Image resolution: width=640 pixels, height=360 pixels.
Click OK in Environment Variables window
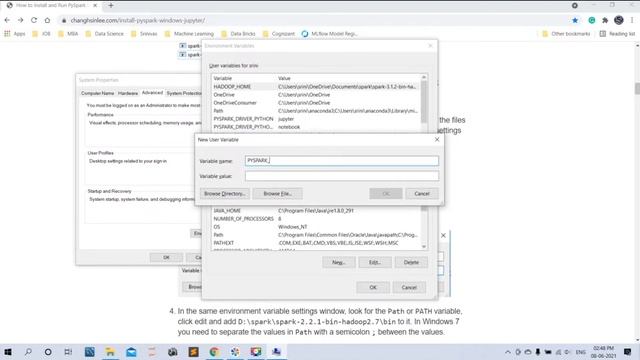coord(373,287)
